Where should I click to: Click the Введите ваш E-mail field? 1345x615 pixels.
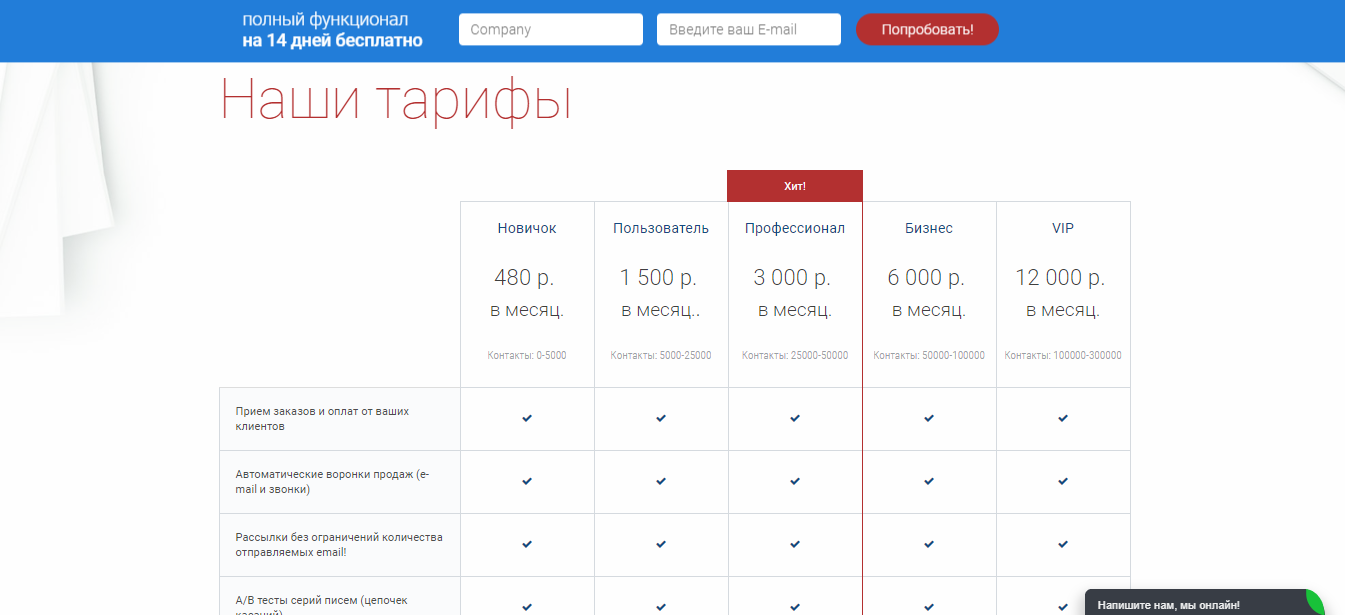coord(748,30)
